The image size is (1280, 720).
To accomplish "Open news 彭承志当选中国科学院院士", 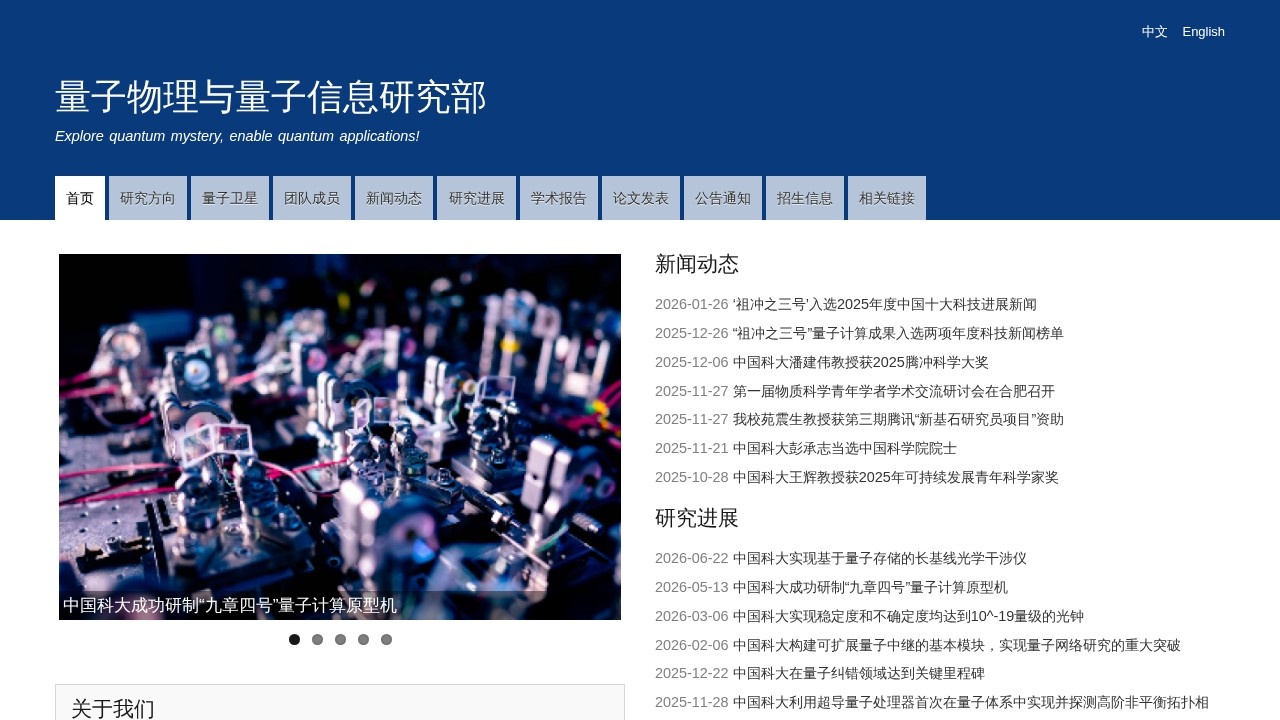I will 845,448.
